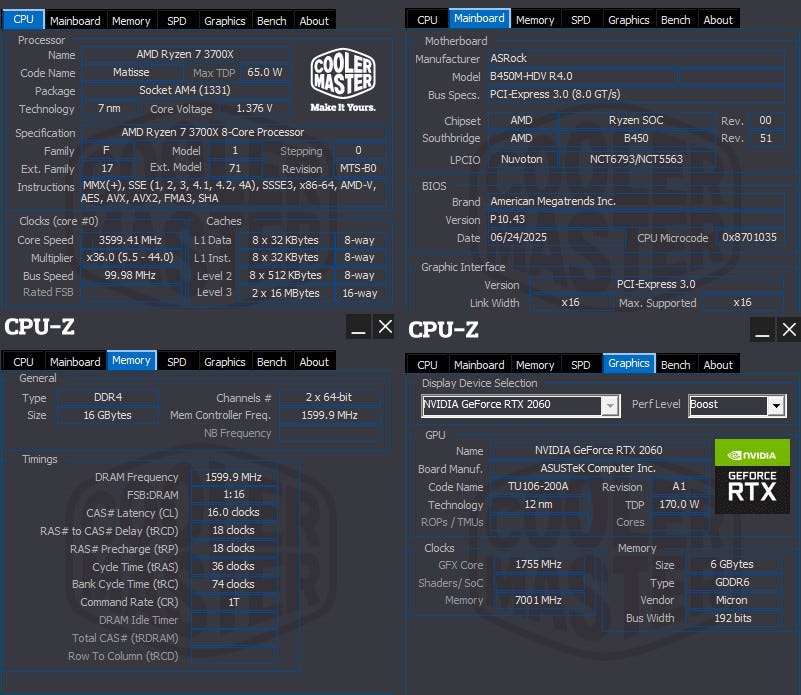Open About tab in Memory window
The height and width of the screenshot is (695, 801).
(x=314, y=362)
